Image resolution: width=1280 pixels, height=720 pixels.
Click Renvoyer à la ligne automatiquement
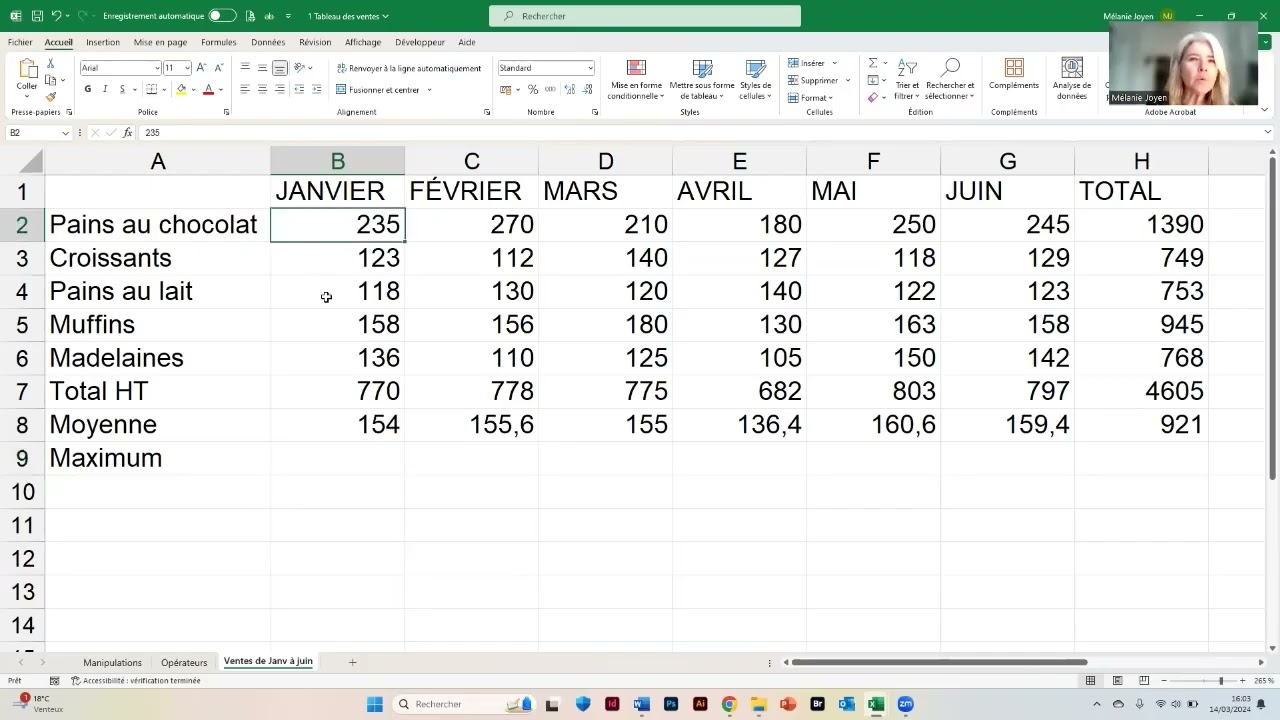coord(409,68)
